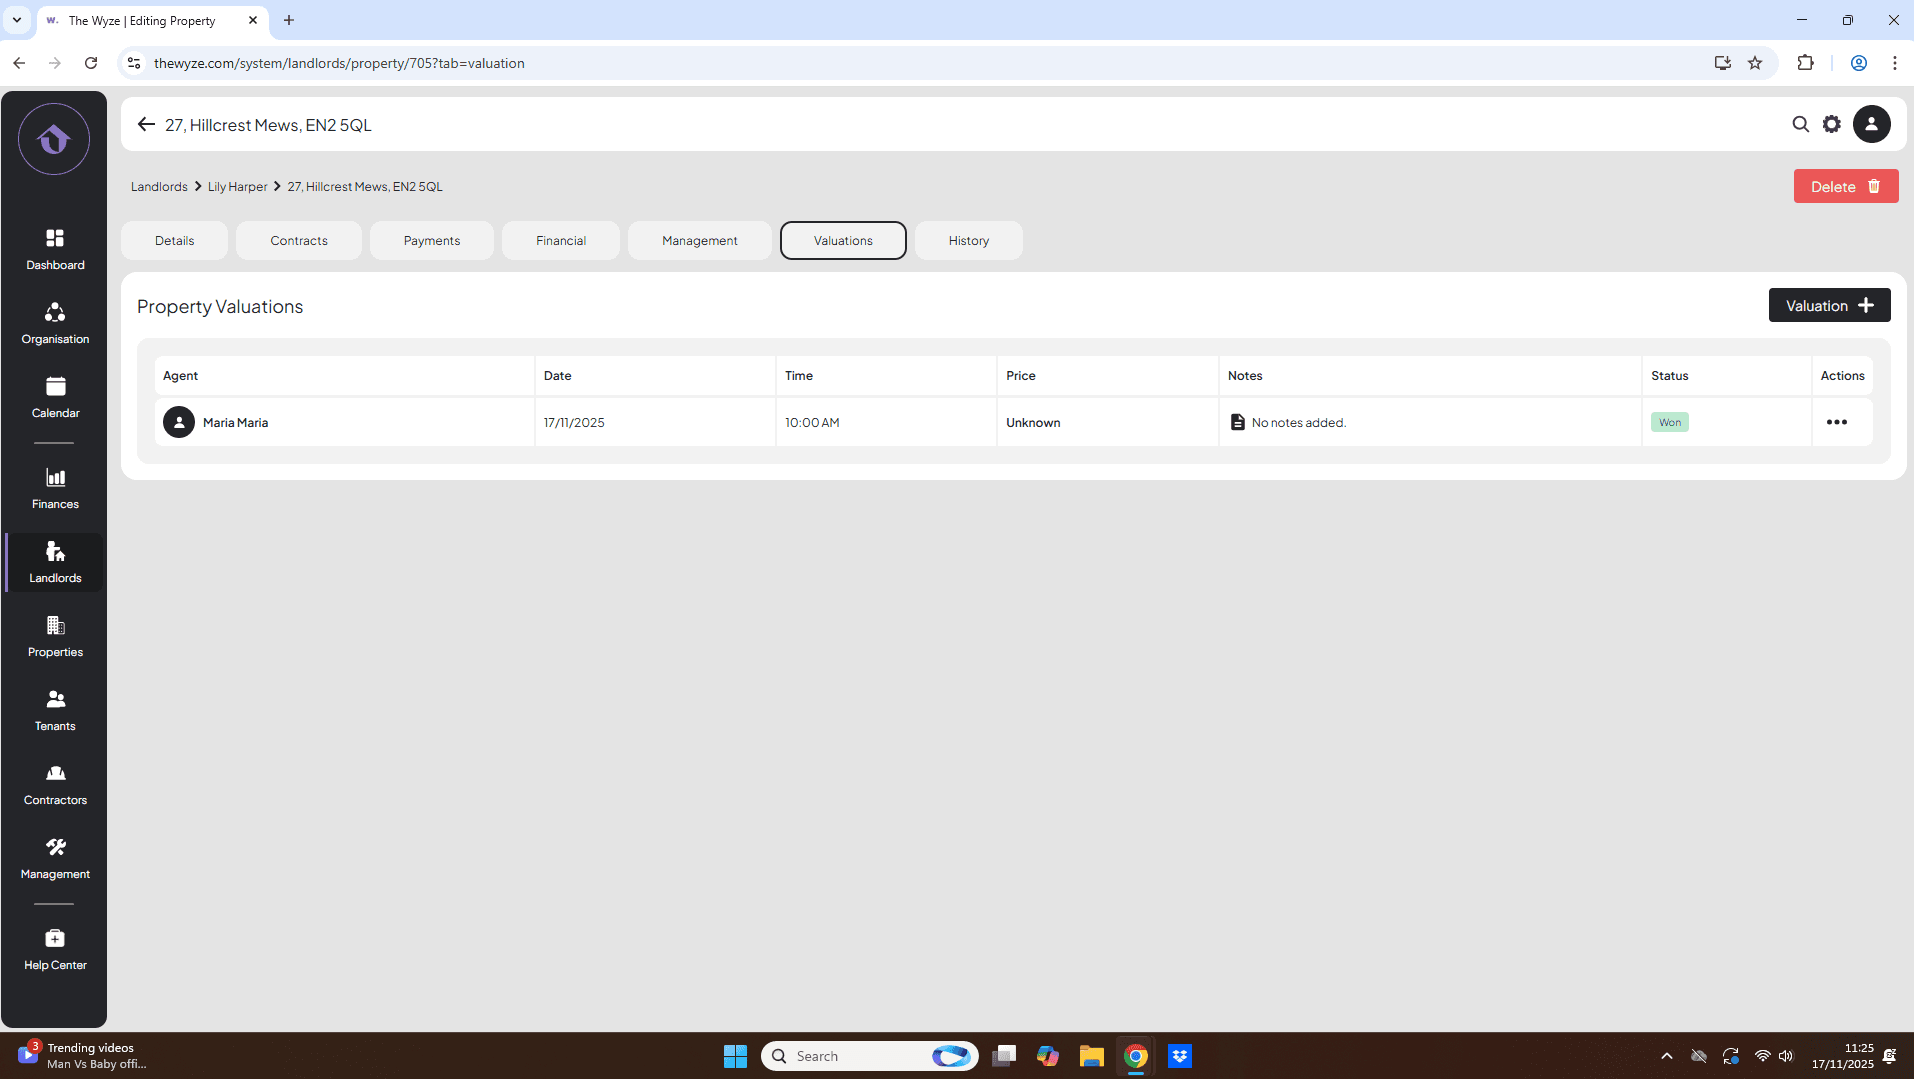Open the Dashboard sidebar icon

[55, 248]
